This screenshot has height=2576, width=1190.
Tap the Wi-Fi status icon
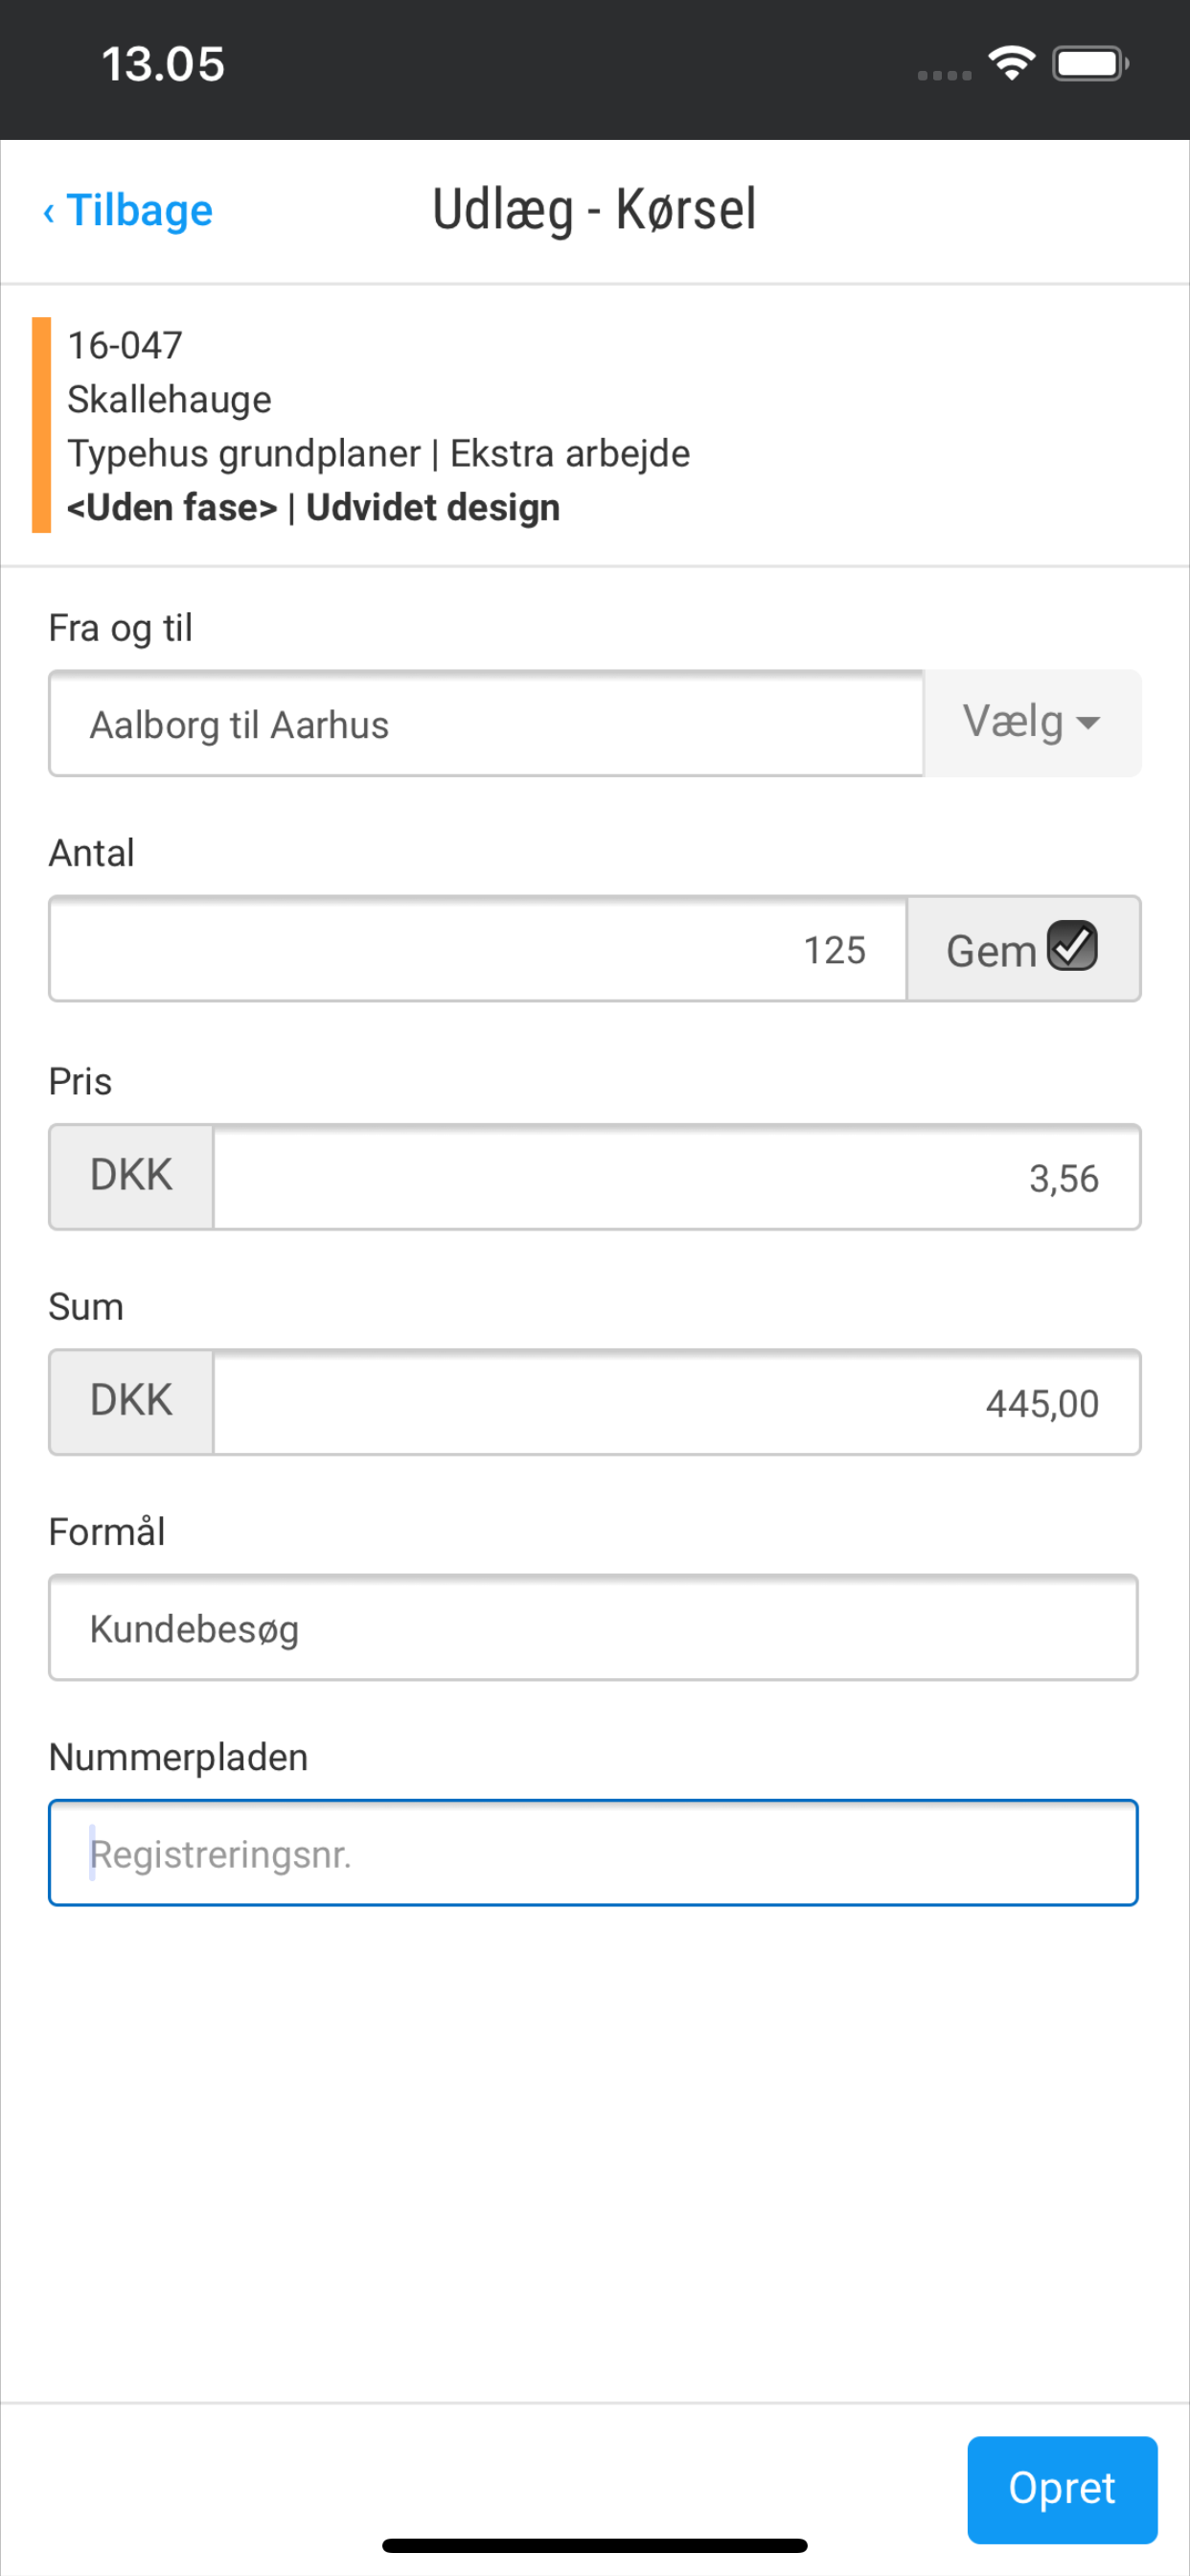coord(1011,64)
